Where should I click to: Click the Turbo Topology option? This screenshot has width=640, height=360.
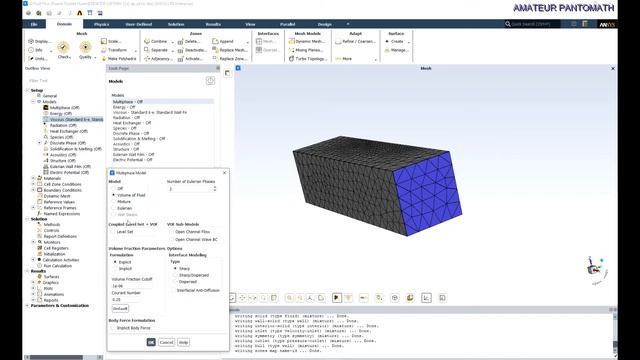coord(308,59)
